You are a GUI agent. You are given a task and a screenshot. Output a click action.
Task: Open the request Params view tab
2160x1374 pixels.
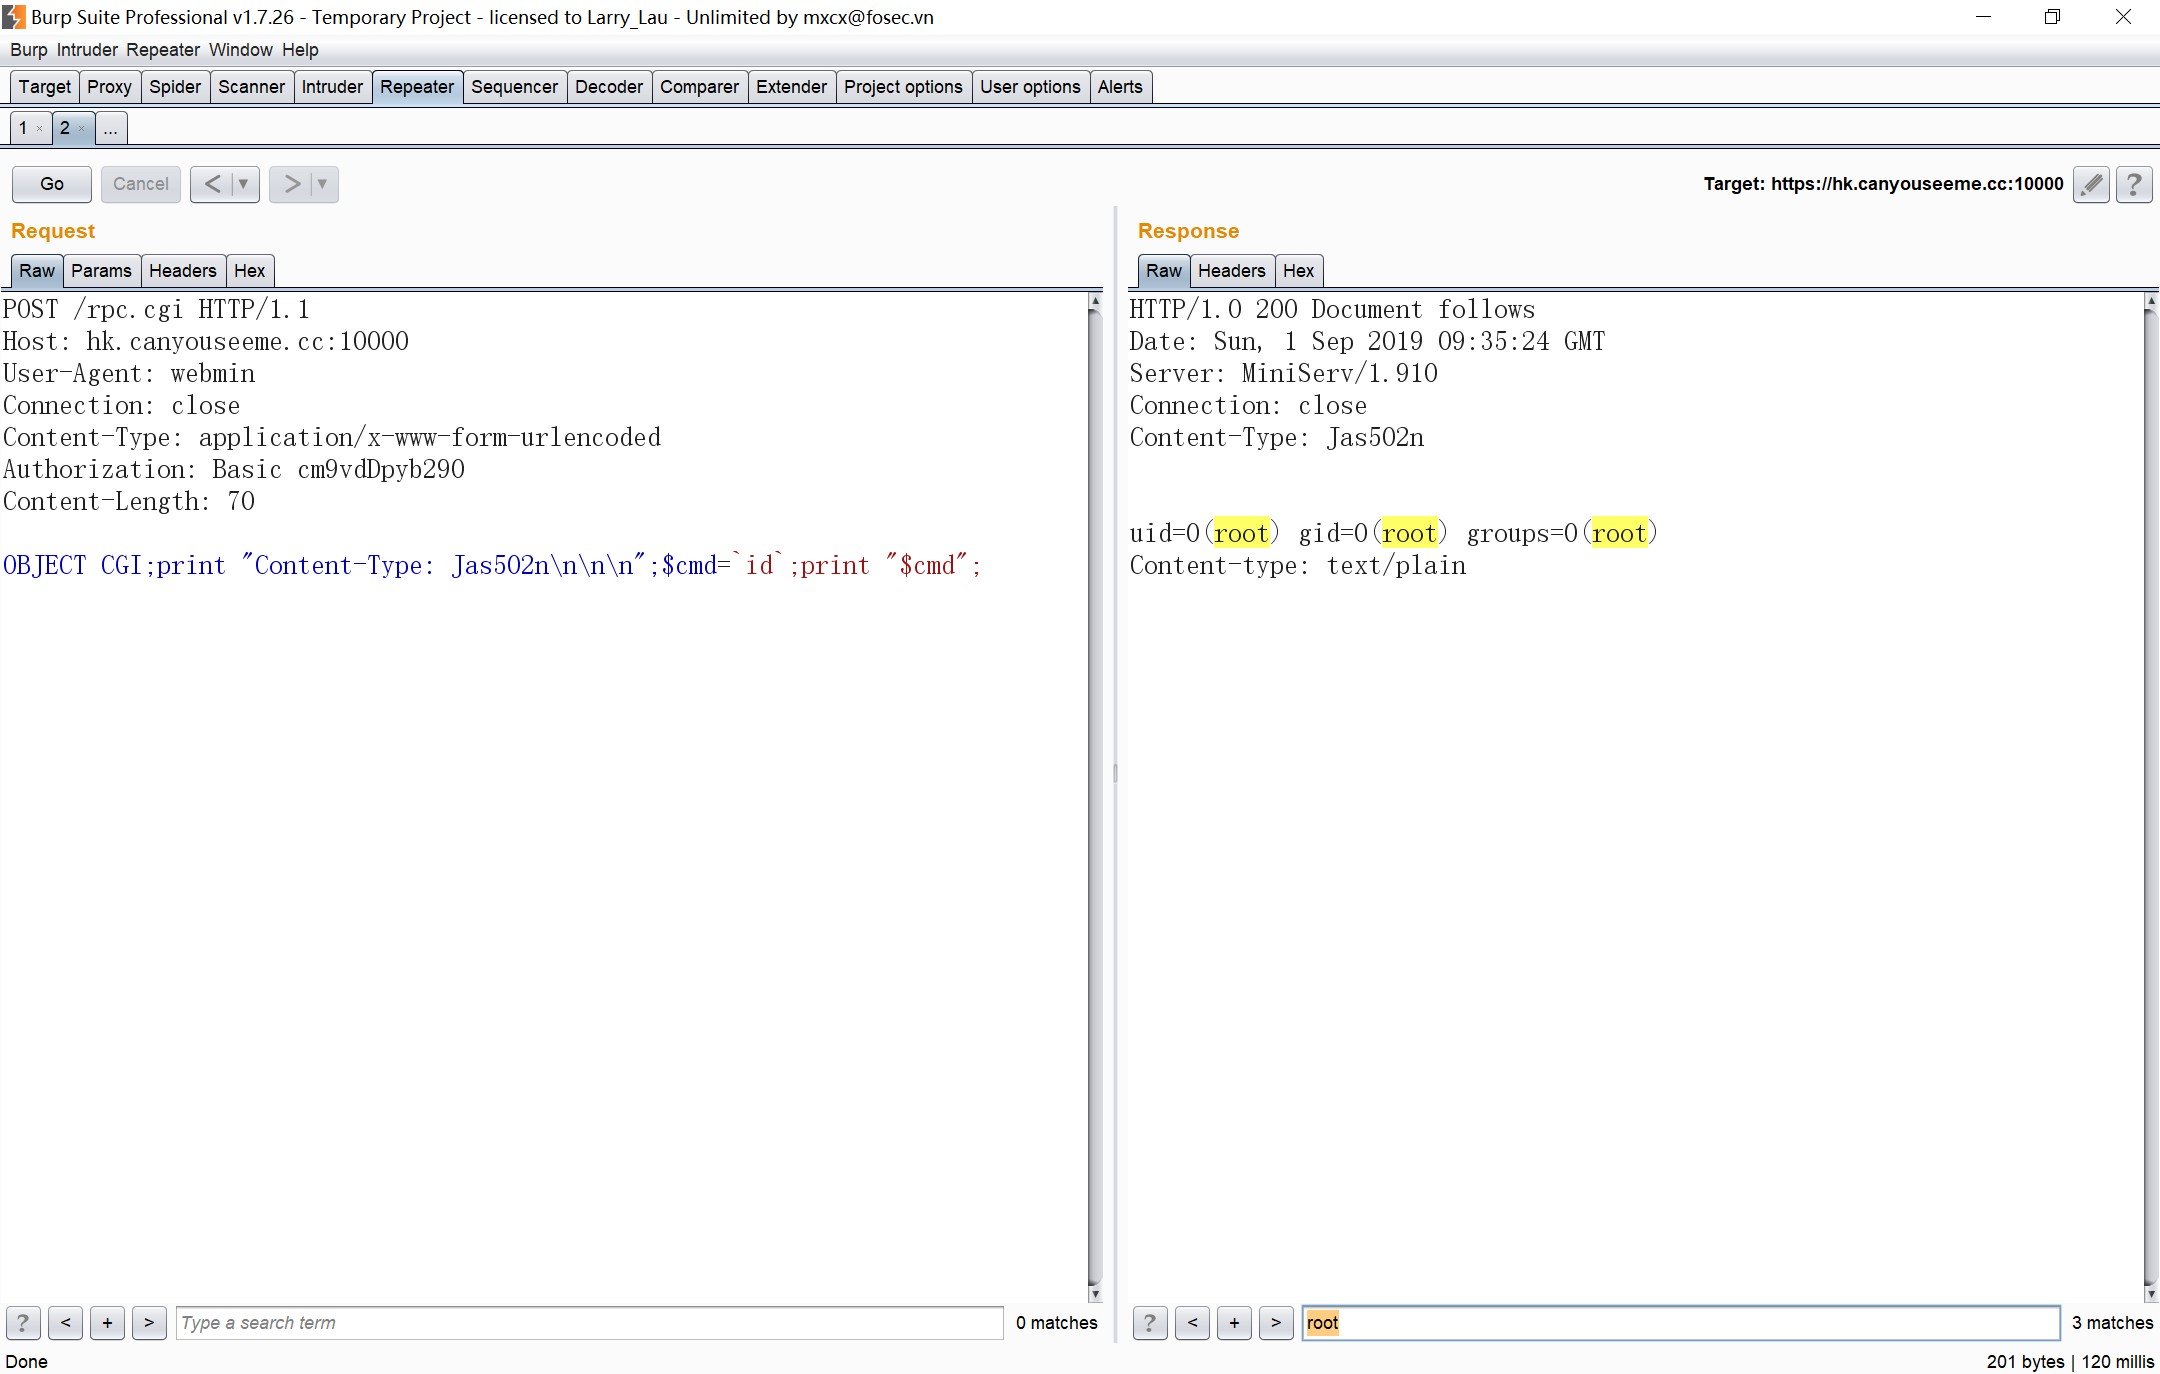[x=101, y=271]
